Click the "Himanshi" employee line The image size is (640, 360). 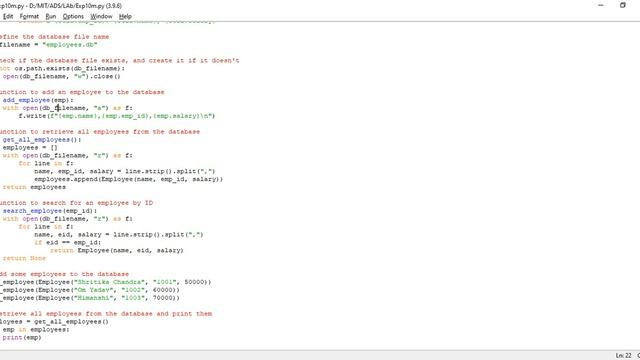pos(90,298)
